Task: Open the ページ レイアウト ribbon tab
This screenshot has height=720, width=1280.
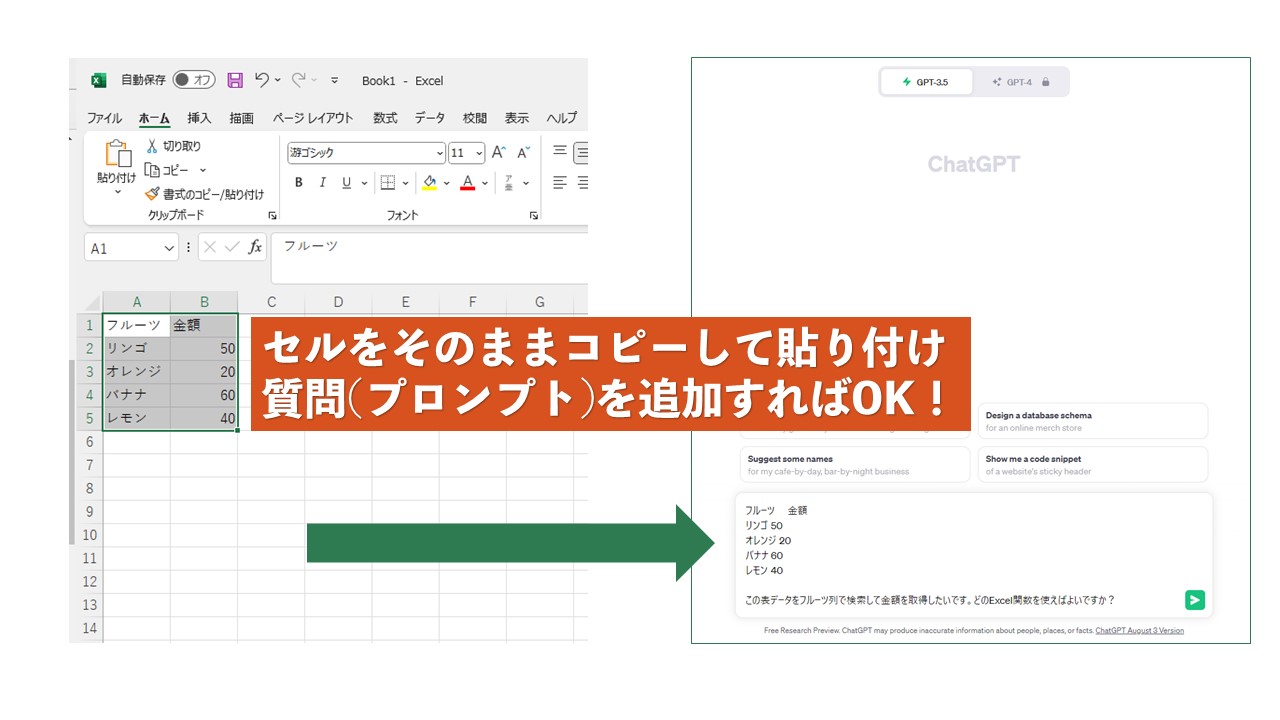Action: [x=313, y=118]
